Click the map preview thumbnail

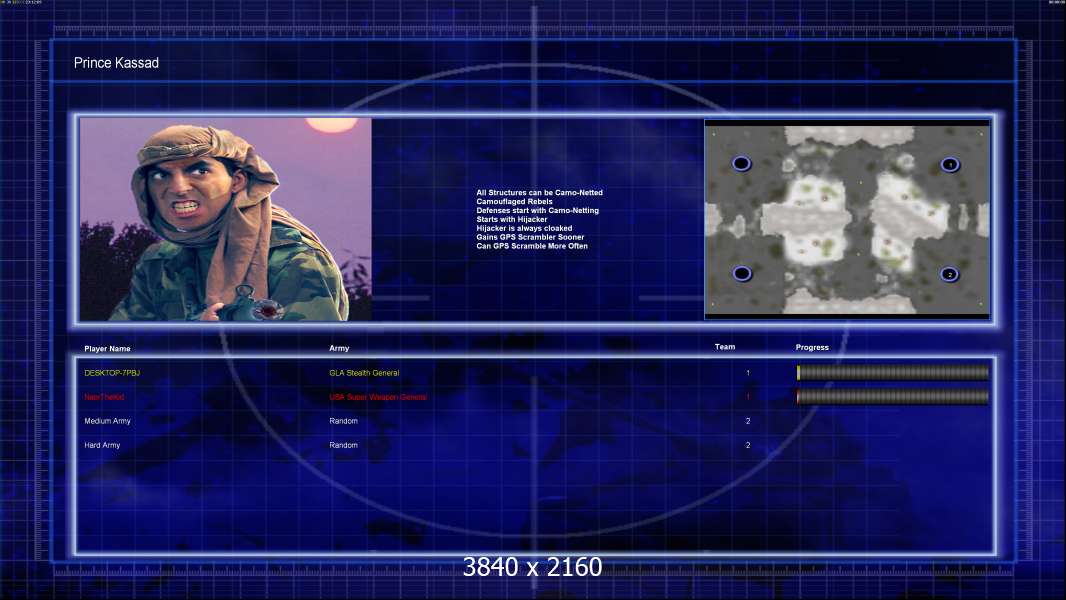coord(847,219)
